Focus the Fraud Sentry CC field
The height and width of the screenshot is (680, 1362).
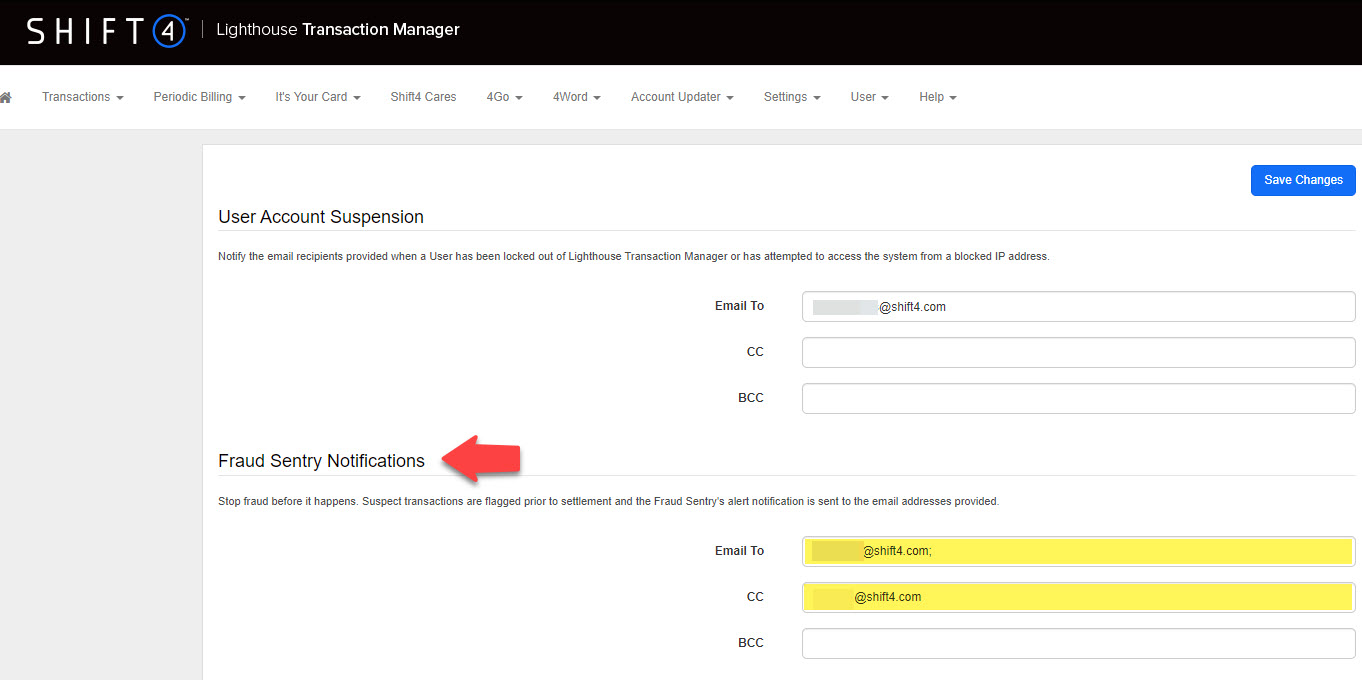[1078, 597]
